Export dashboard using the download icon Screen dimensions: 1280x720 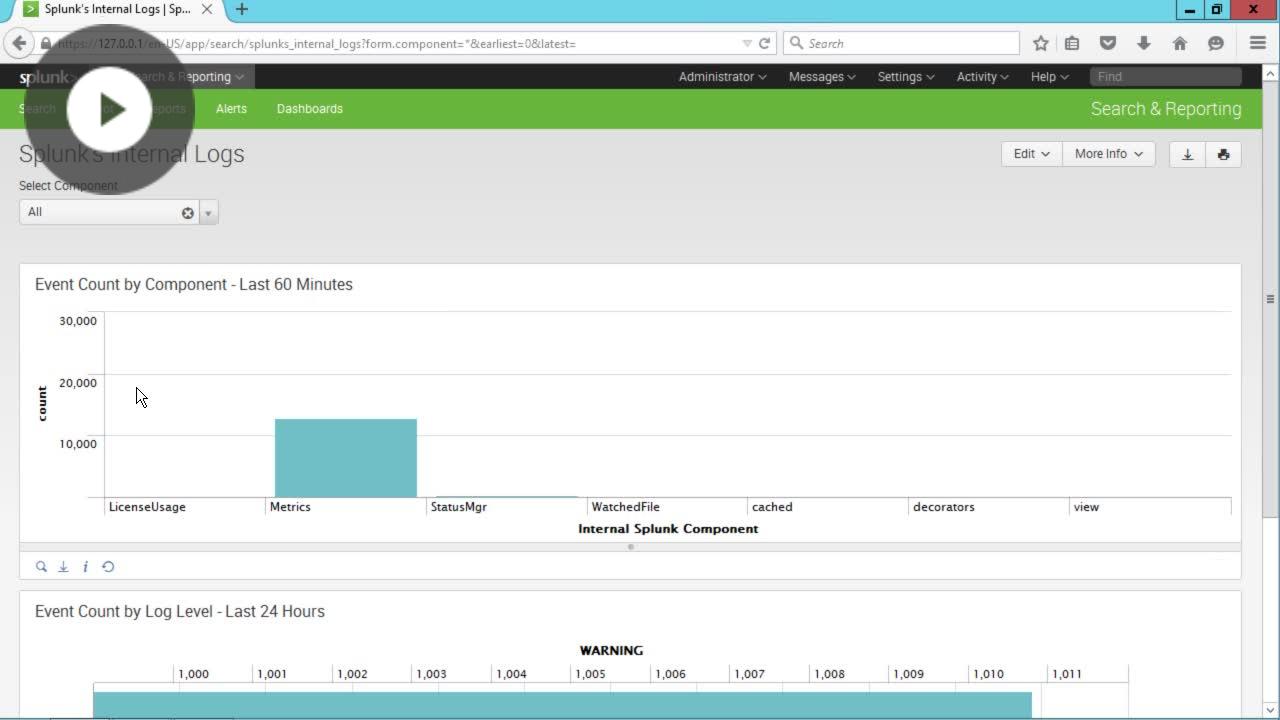(x=1187, y=154)
